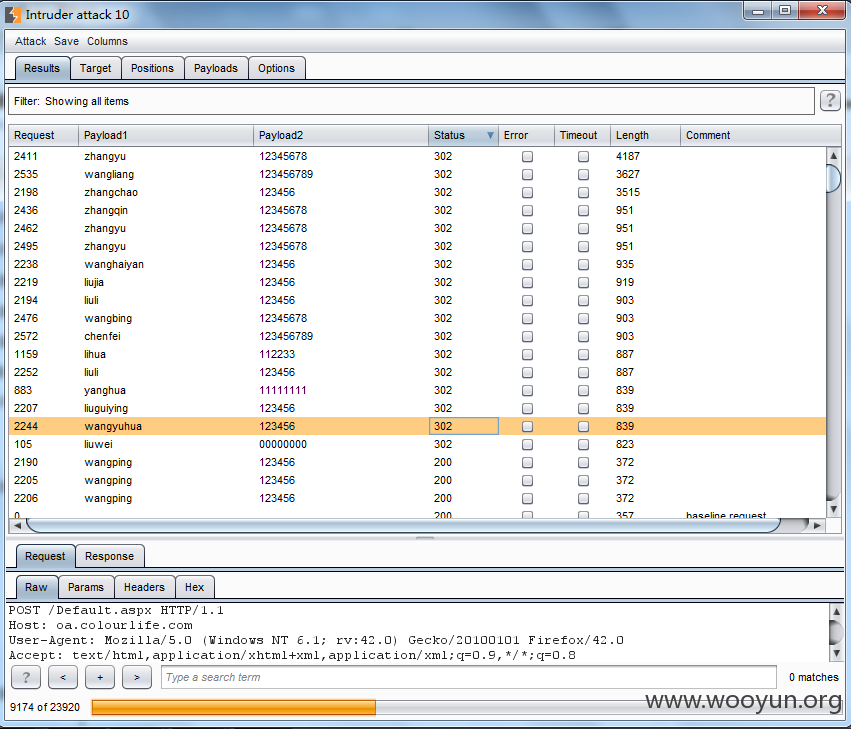Switch to the Target tab
The image size is (851, 729).
tap(96, 68)
